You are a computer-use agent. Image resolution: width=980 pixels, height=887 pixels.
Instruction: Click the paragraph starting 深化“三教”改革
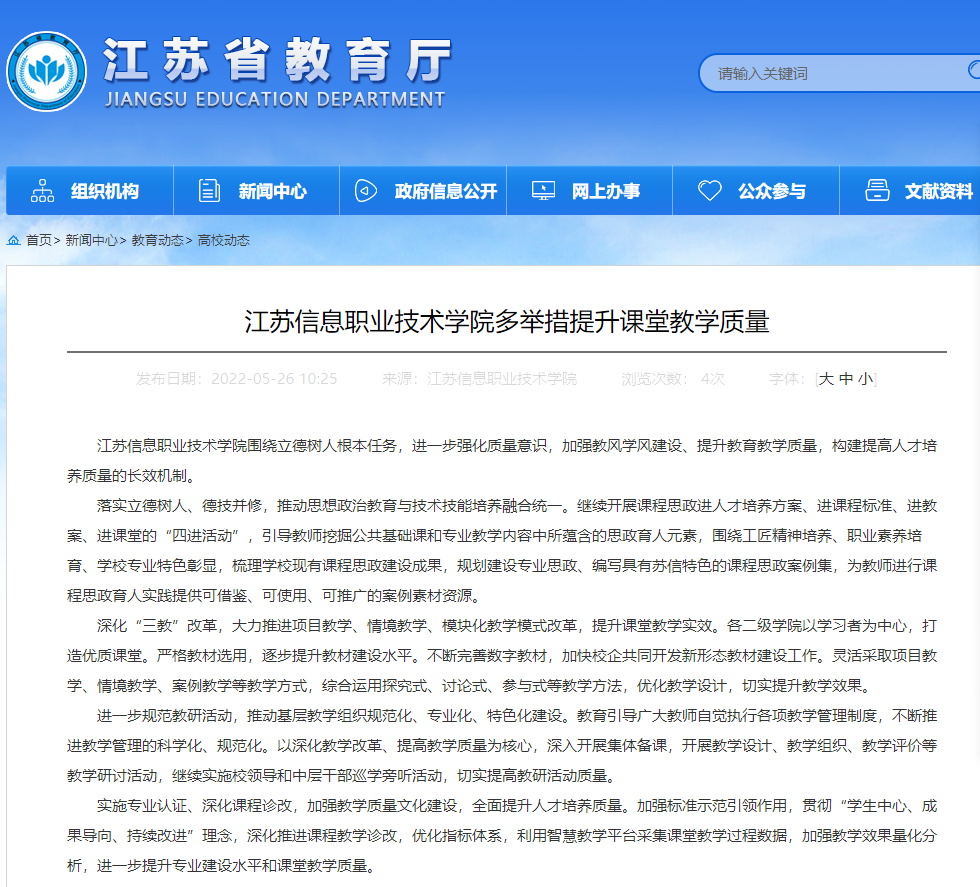point(502,656)
